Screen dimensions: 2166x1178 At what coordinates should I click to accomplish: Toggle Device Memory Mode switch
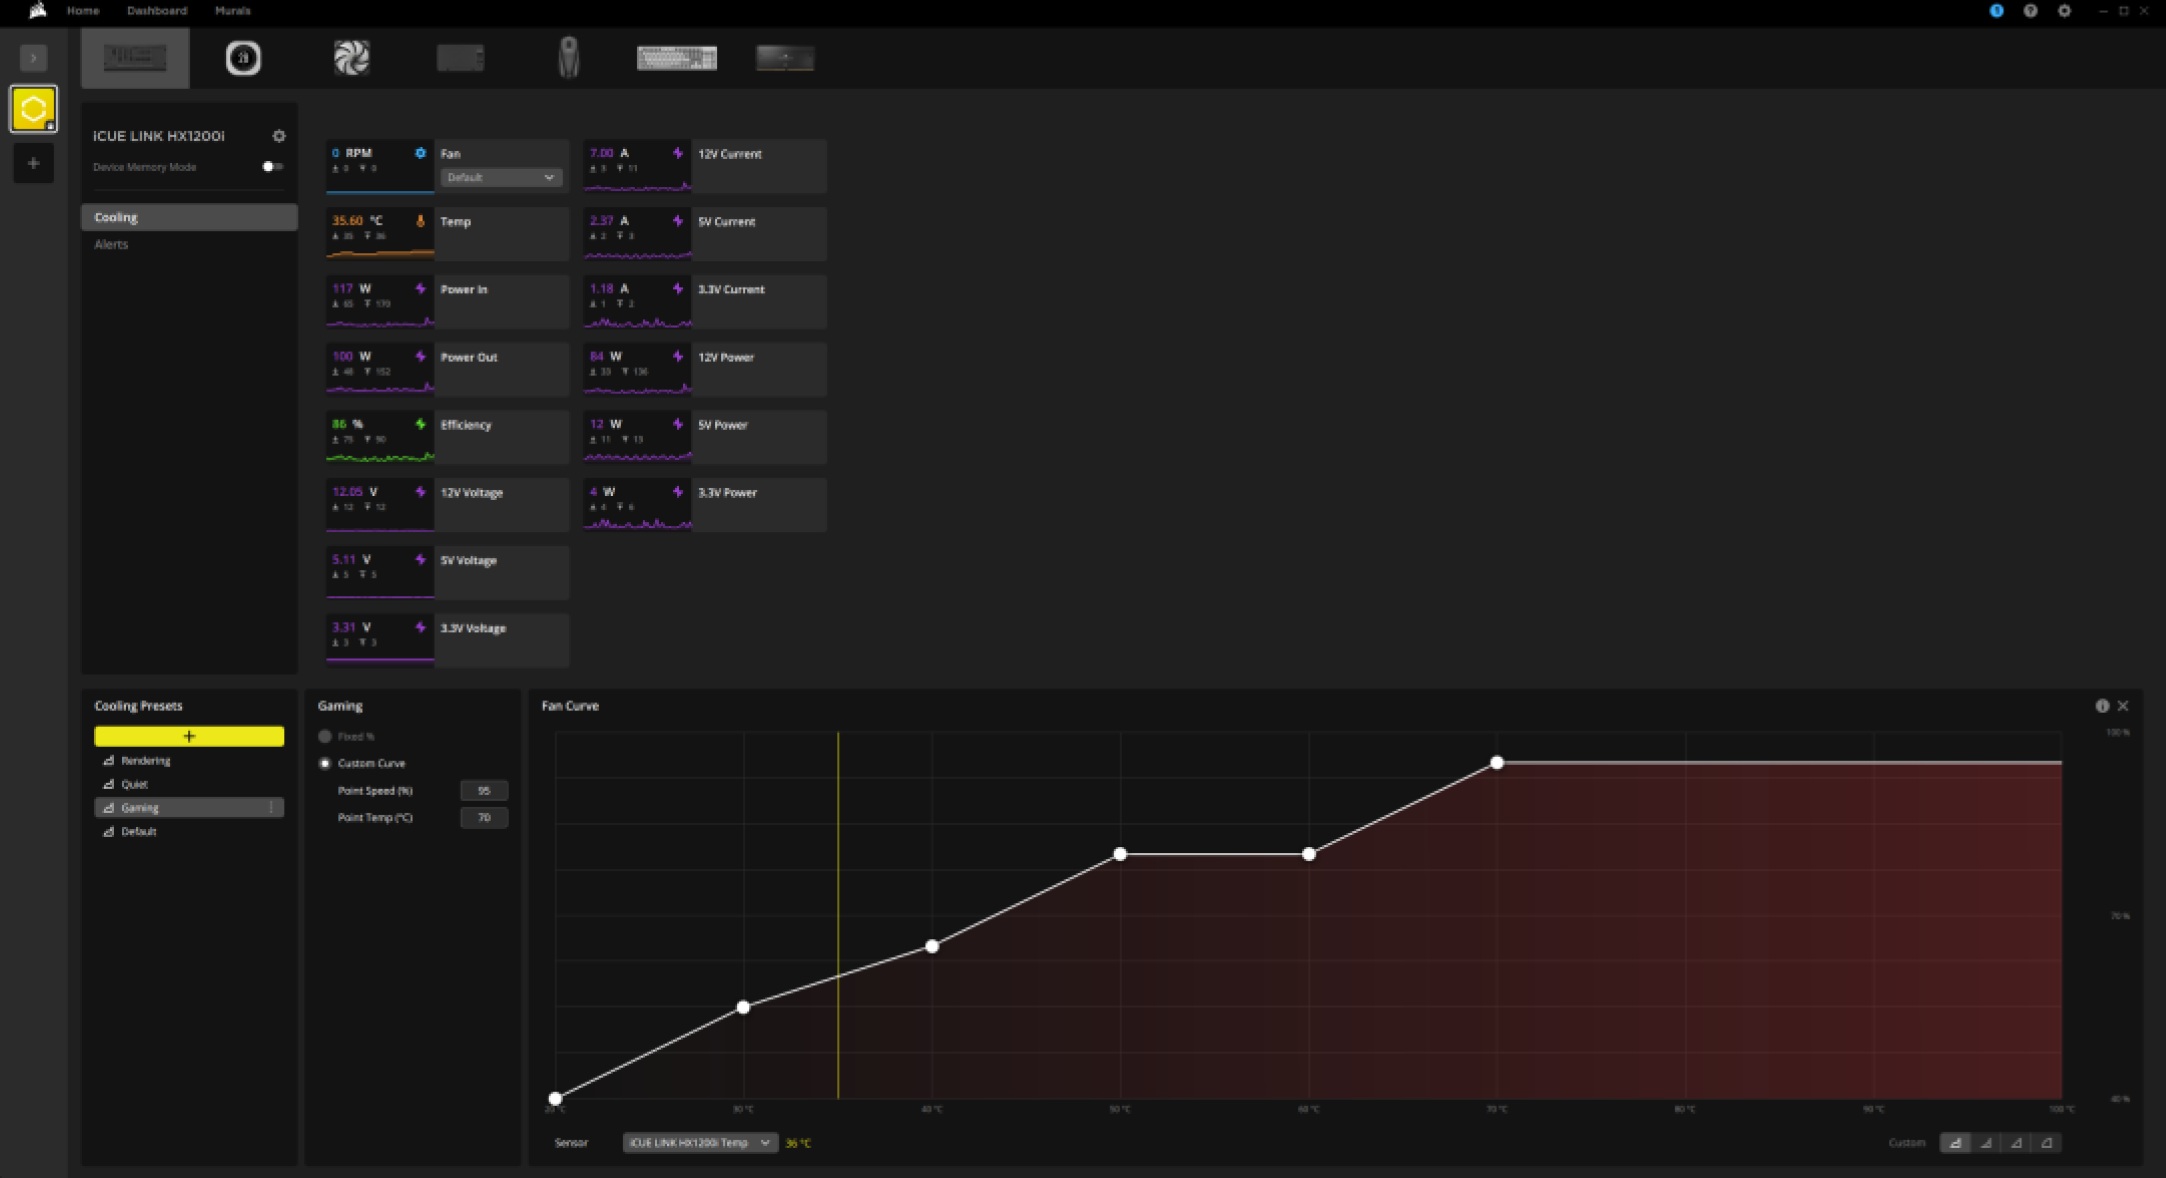click(272, 167)
